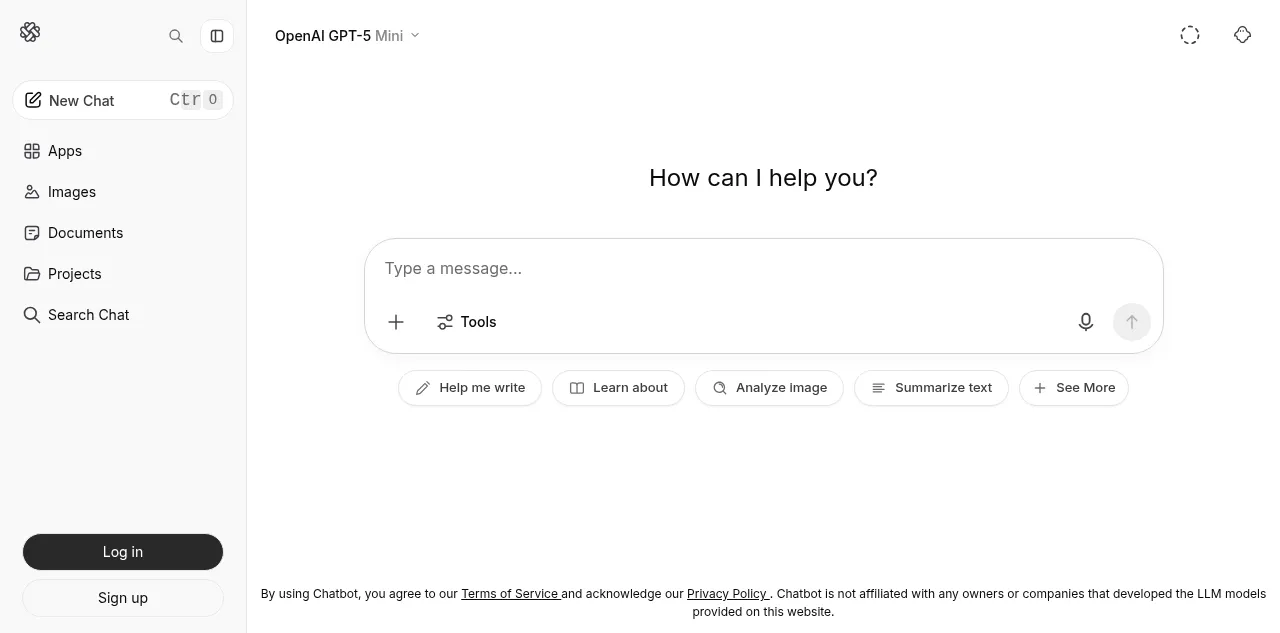Choose the Help me write suggestion
The height and width of the screenshot is (633, 1280).
tap(470, 388)
